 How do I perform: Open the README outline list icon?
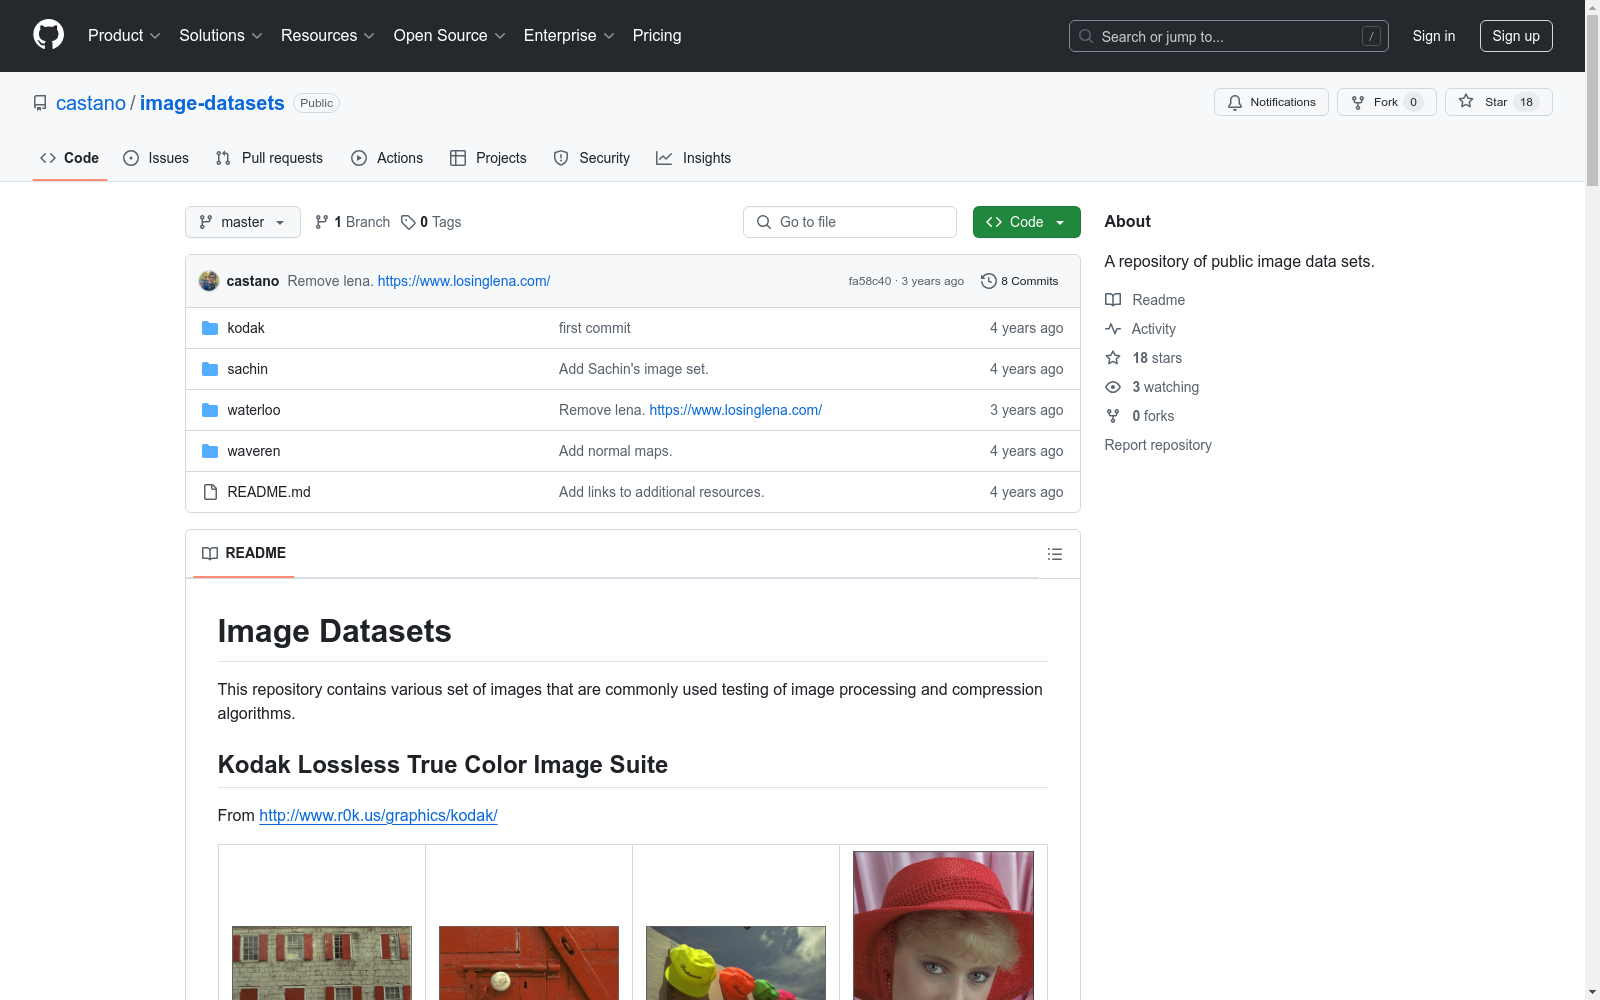1054,554
